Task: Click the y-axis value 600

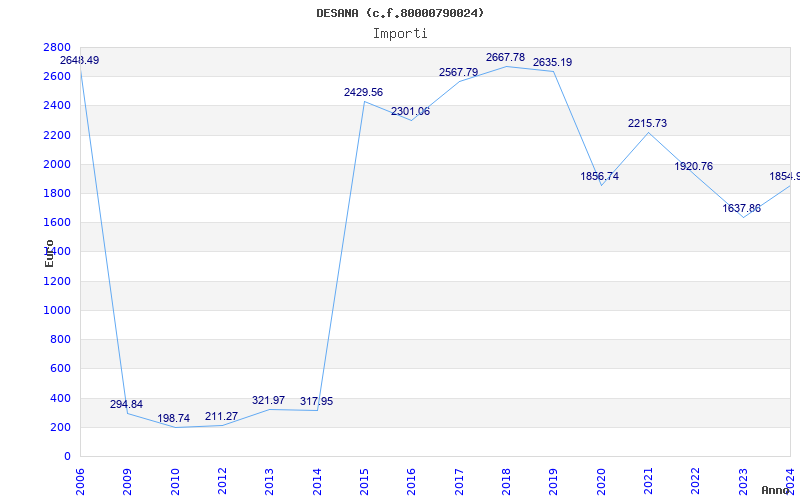Action: click(x=61, y=368)
